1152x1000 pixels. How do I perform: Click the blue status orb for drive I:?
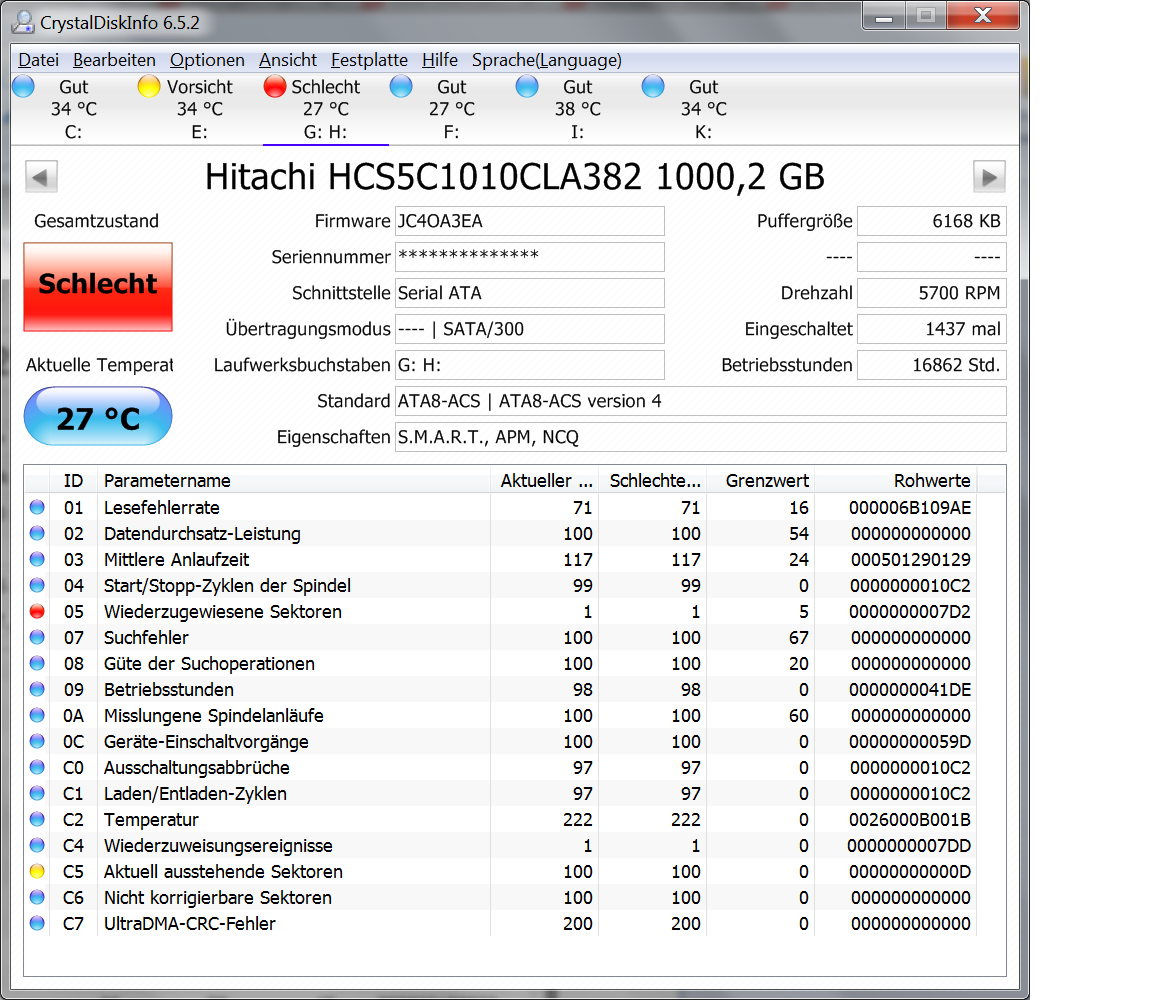click(527, 87)
